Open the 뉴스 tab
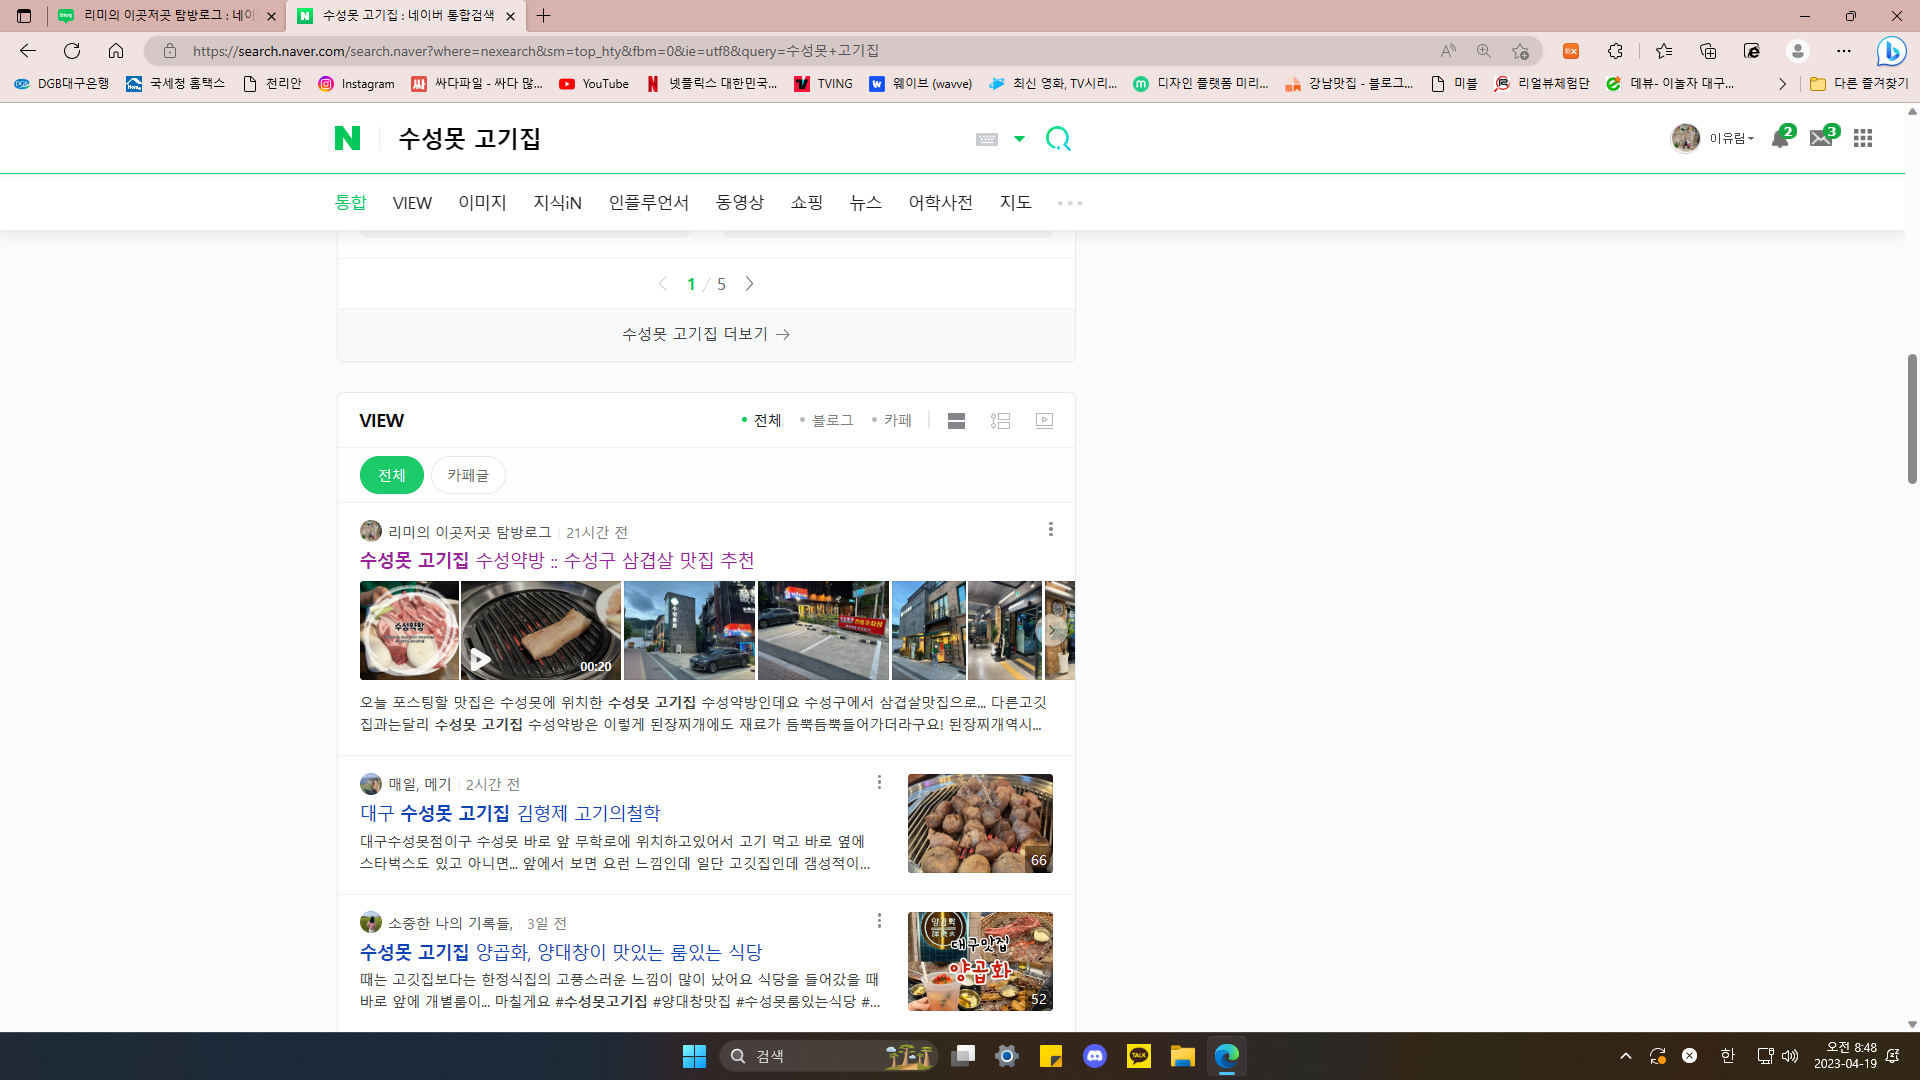 (x=865, y=202)
